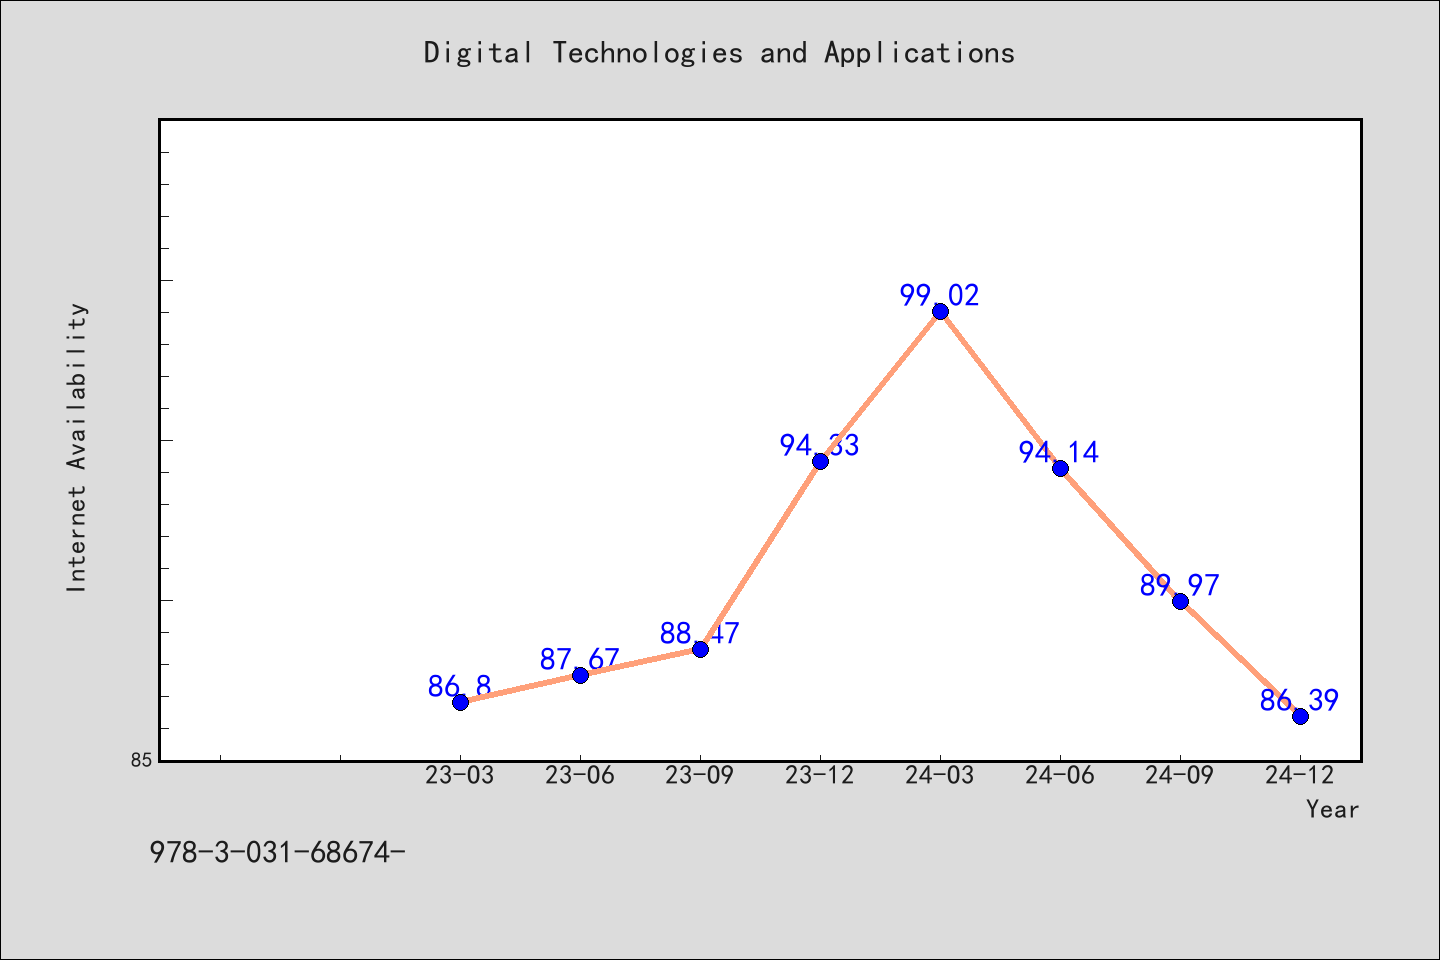Click the 23-09 x-axis tick label
The width and height of the screenshot is (1440, 960).
tap(700, 775)
